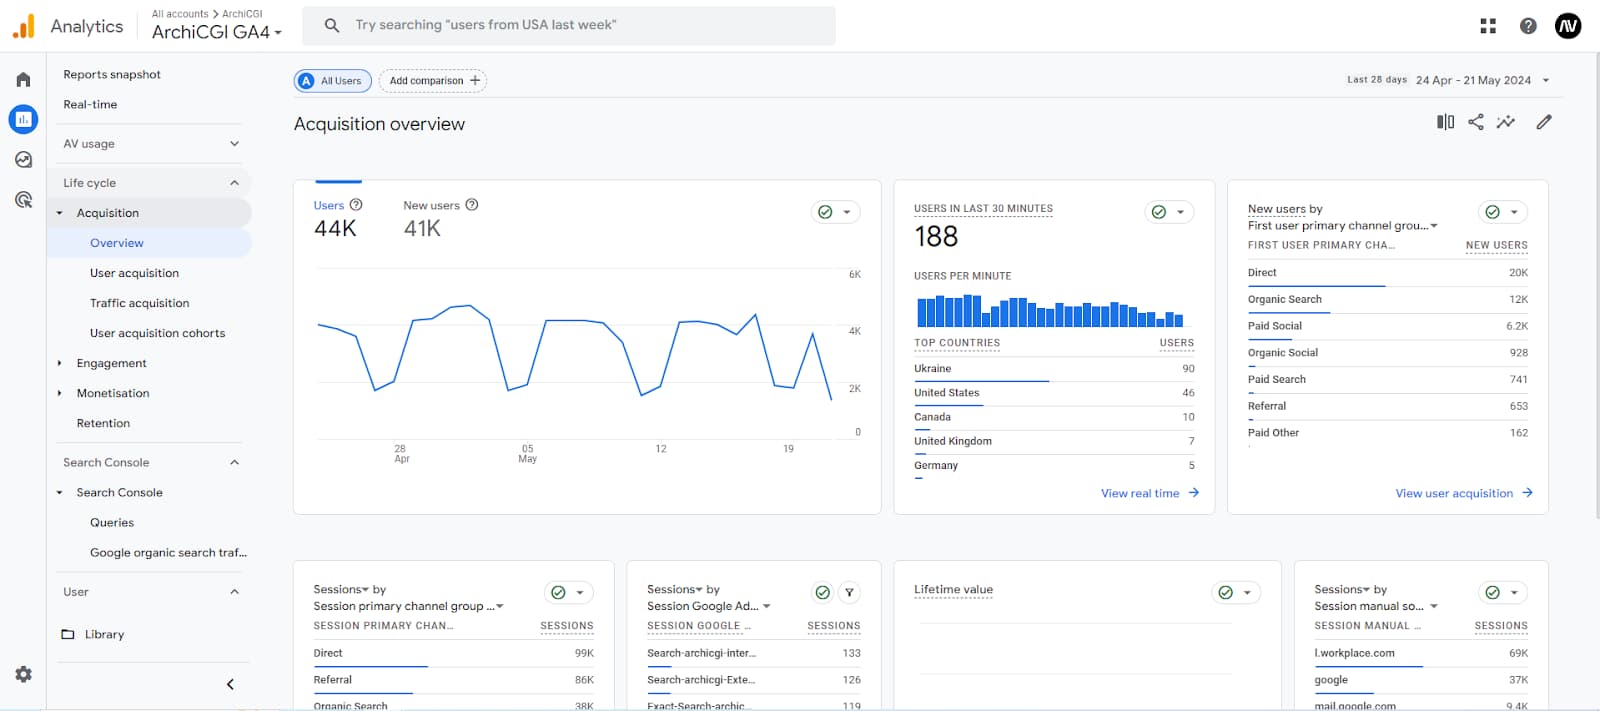Click View real time link
This screenshot has width=1600, height=711.
tap(1149, 493)
